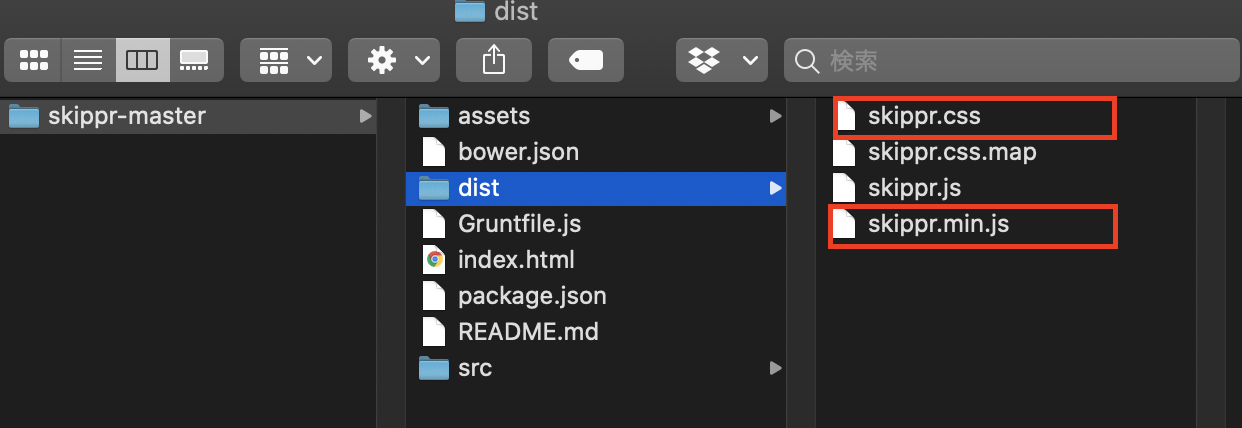Click the Share button
The height and width of the screenshot is (428, 1242).
tap(493, 61)
